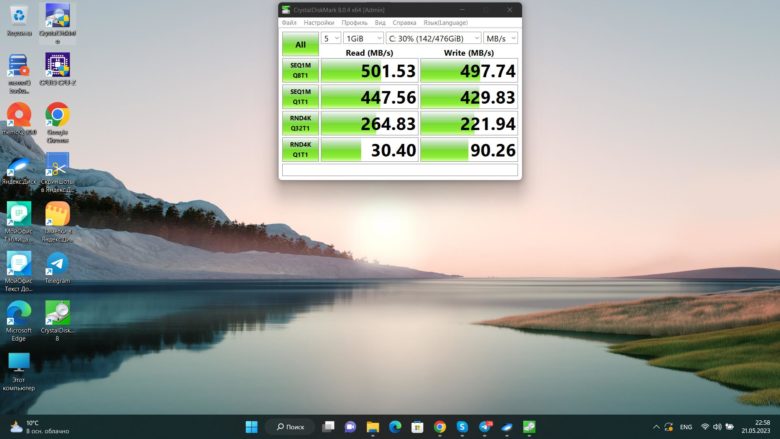Run the SEQ1M Q1T1 test
Screen dimensions: 780x439
coord(300,97)
